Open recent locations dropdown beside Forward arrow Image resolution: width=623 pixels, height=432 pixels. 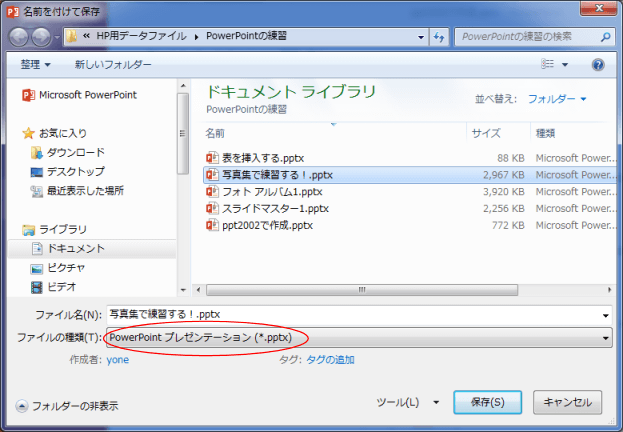pyautogui.click(x=57, y=38)
